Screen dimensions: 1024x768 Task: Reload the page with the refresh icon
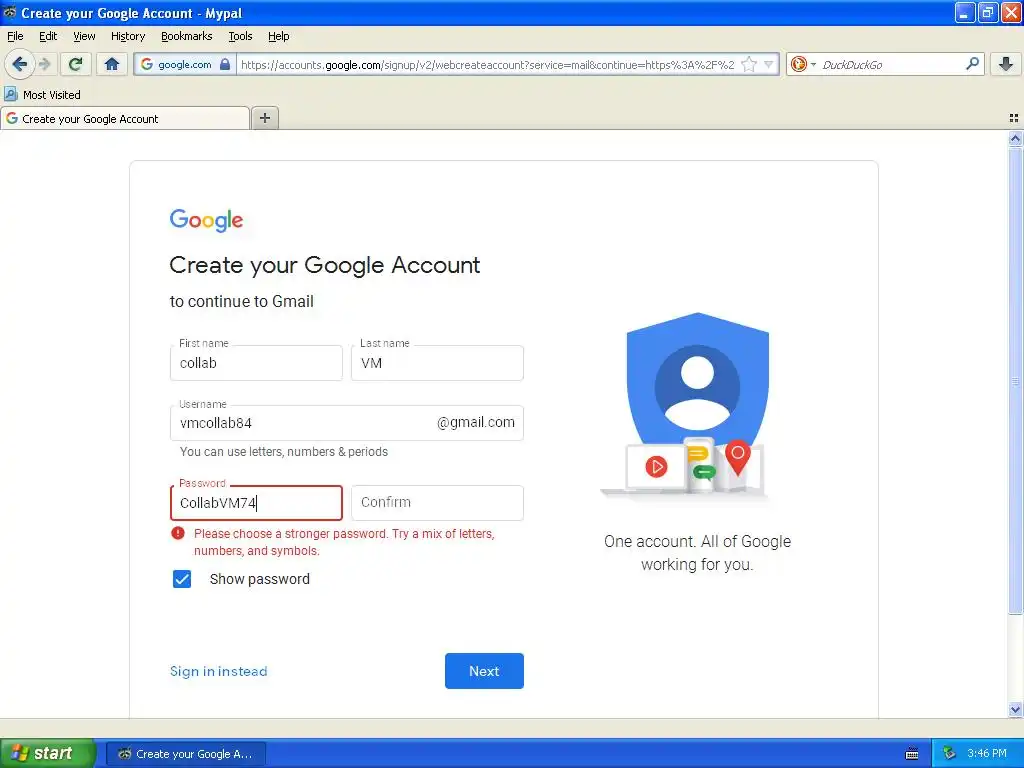[x=76, y=64]
